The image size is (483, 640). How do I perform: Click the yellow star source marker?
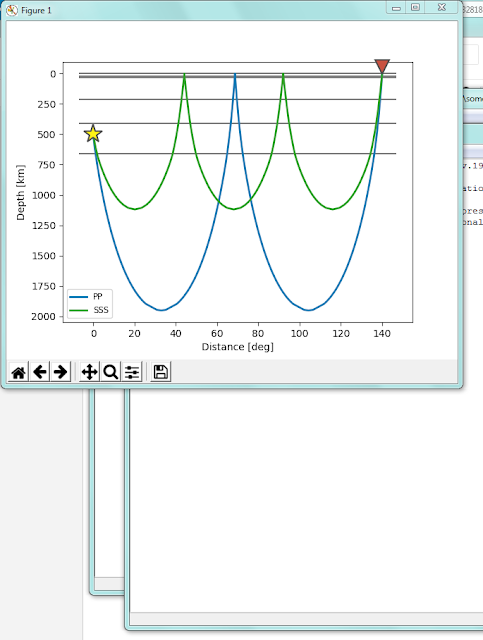pyautogui.click(x=93, y=134)
